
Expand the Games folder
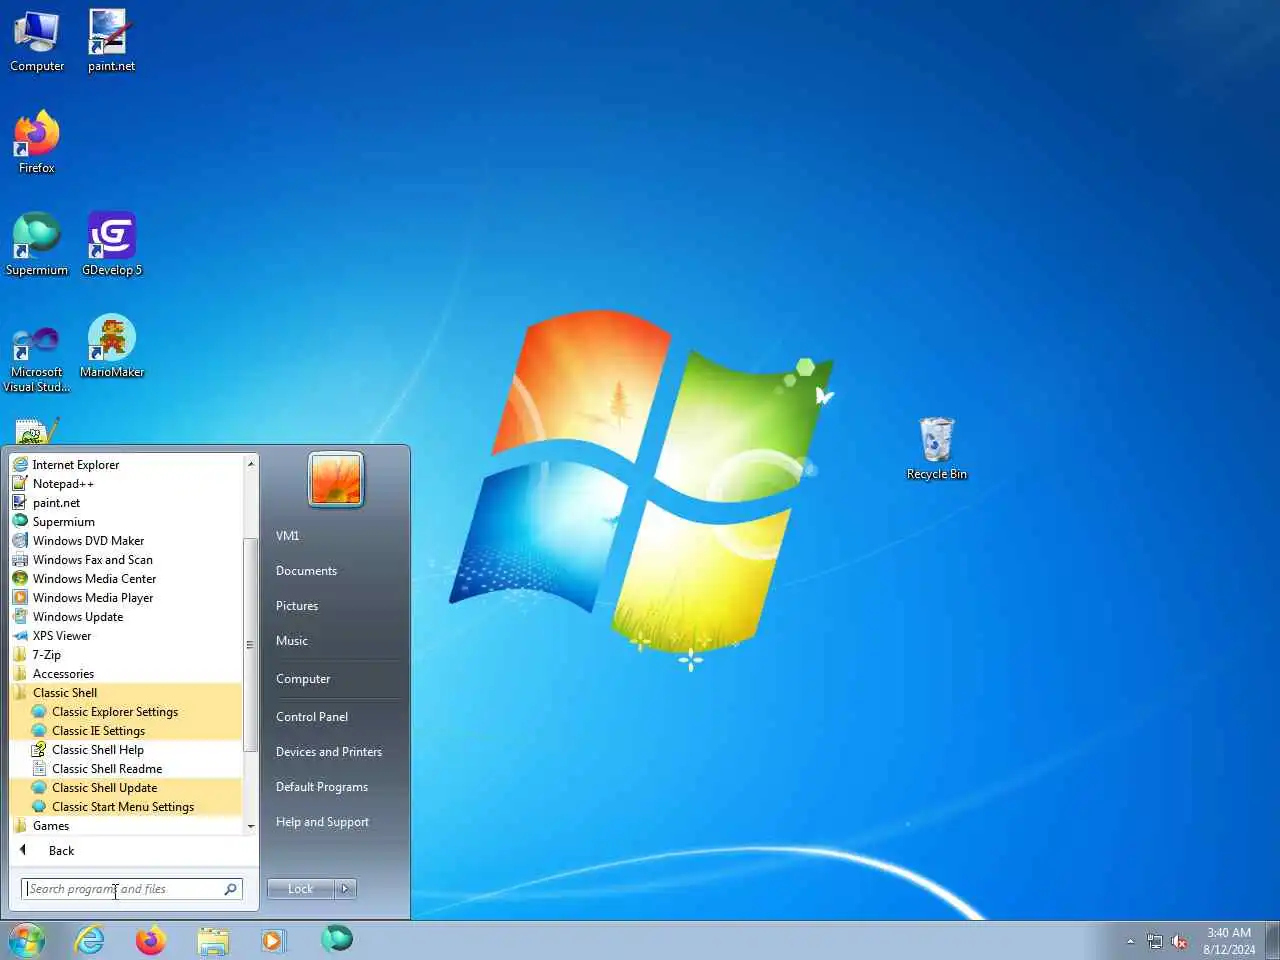(126, 825)
